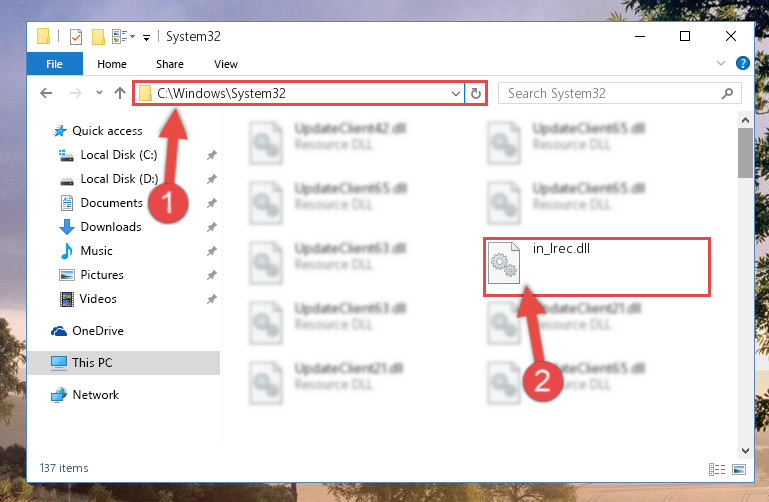Navigate up one folder level arrow
The image size is (769, 502).
(120, 93)
